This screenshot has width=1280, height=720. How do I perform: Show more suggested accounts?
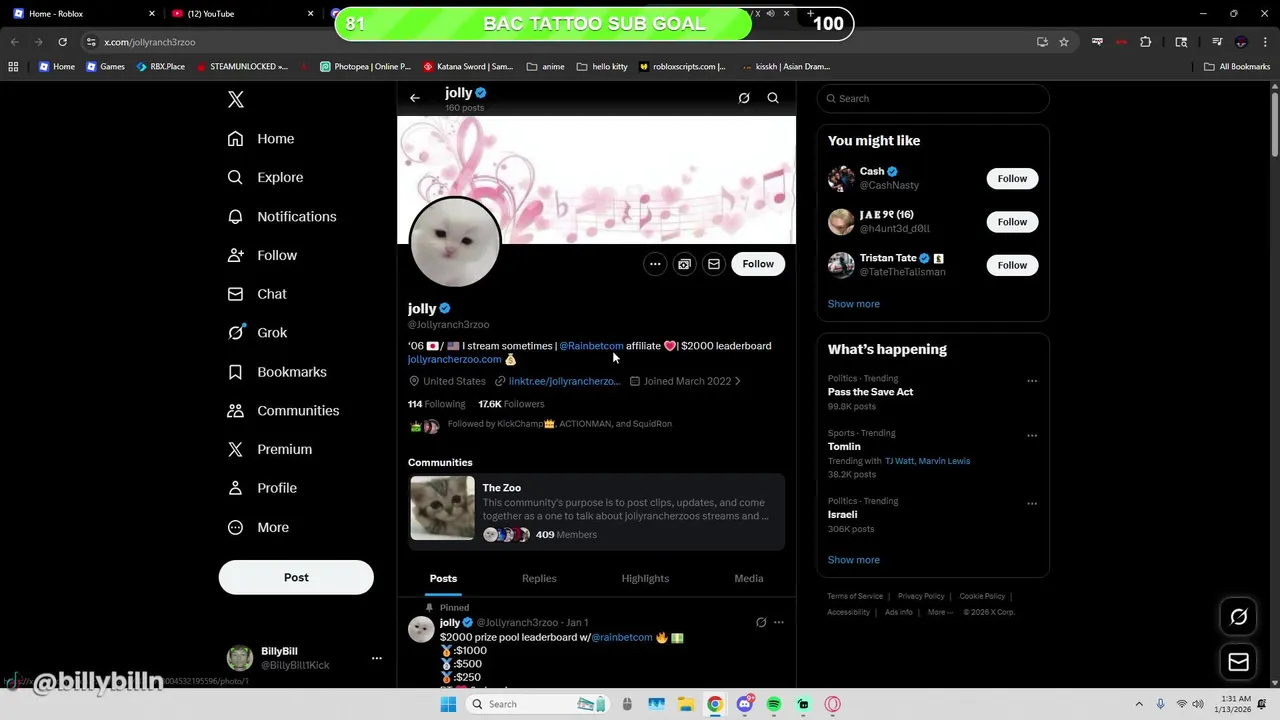point(854,304)
